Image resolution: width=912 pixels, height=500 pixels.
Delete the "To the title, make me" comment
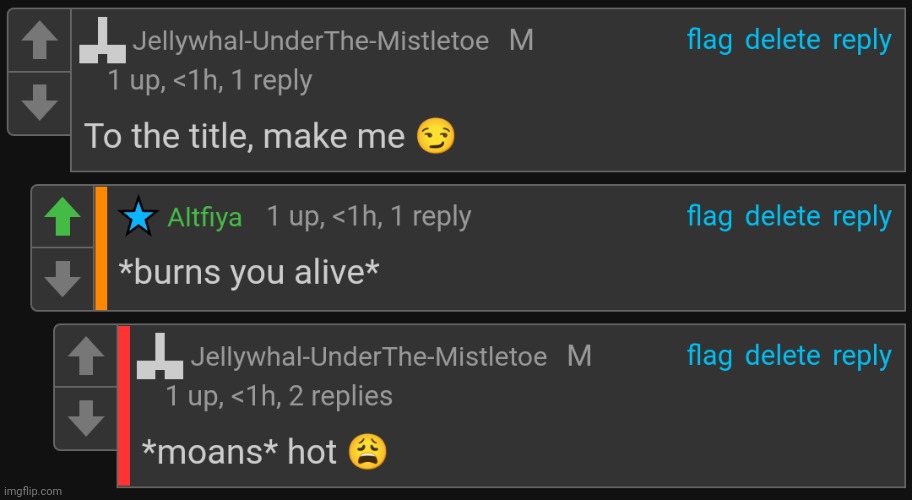pyautogui.click(x=782, y=40)
